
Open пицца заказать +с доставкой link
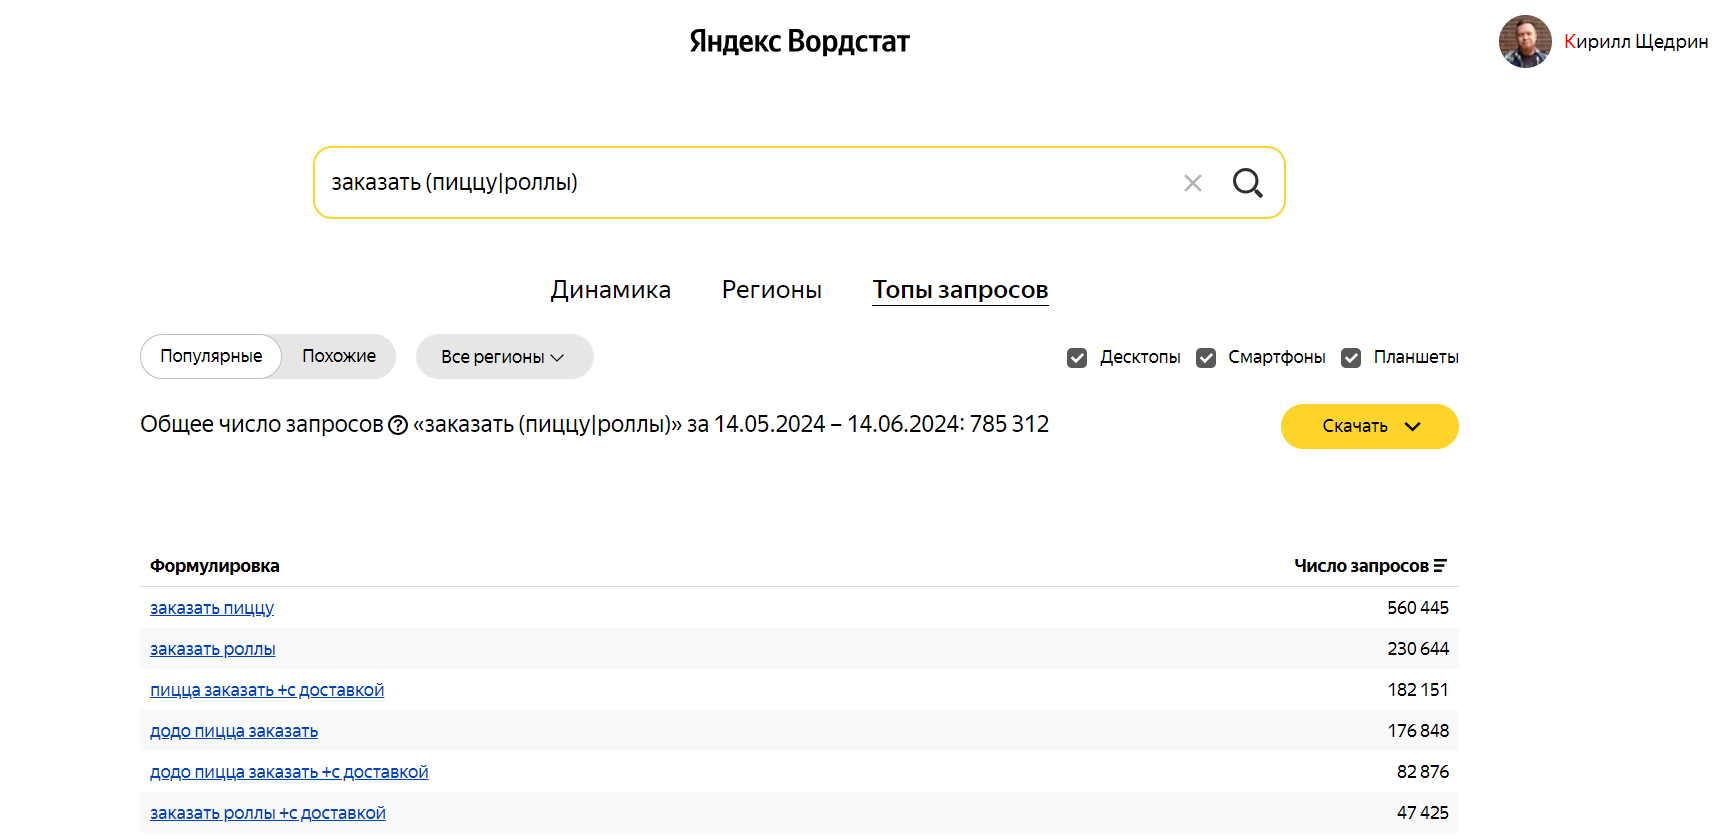[x=267, y=690]
